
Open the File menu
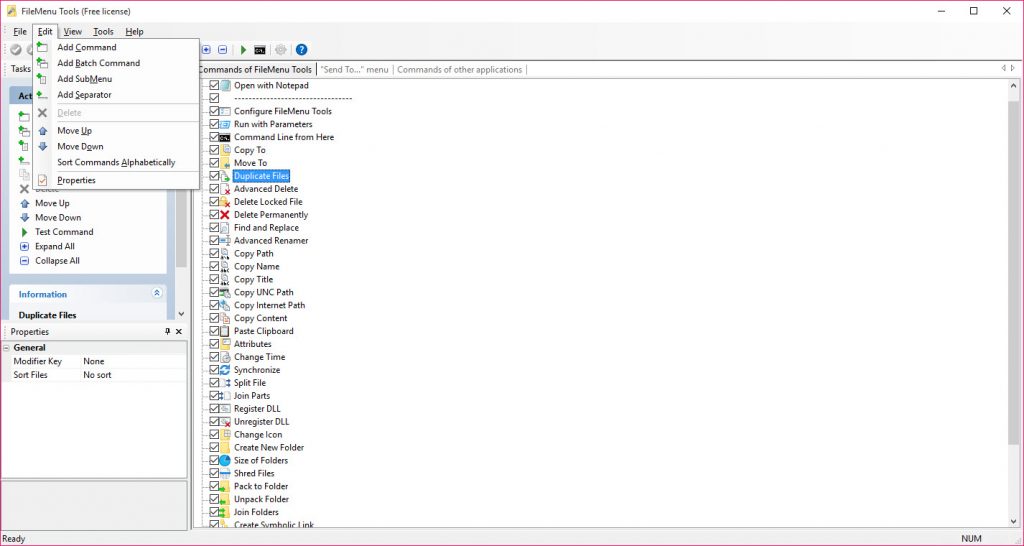tap(20, 31)
